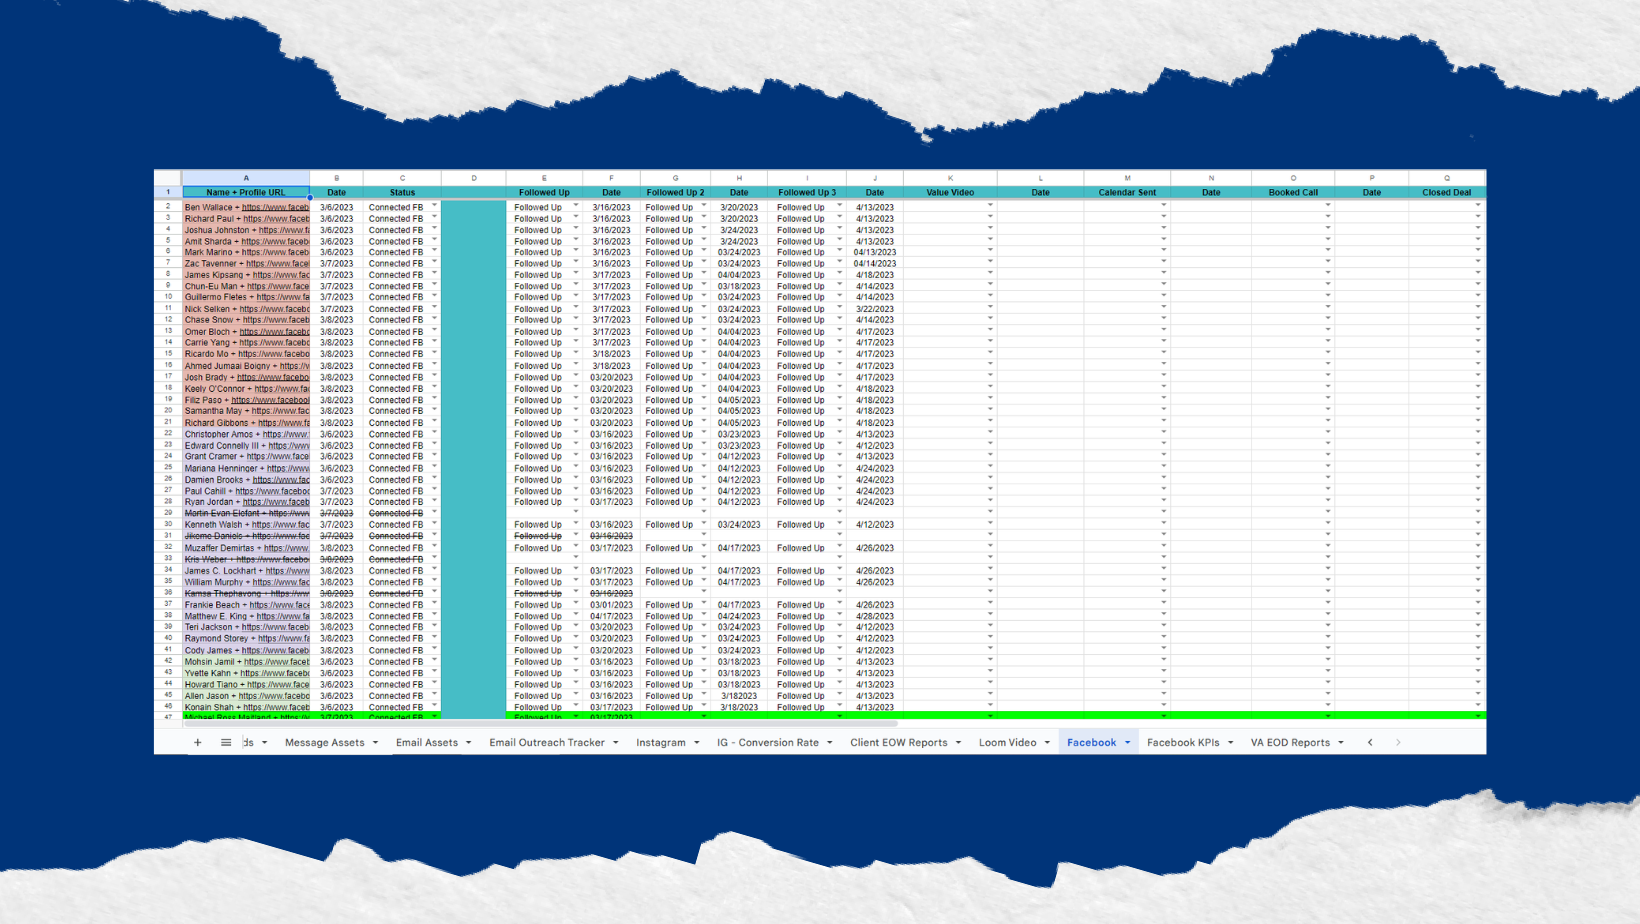Switch to the Client EOW Reports tab

pyautogui.click(x=899, y=742)
